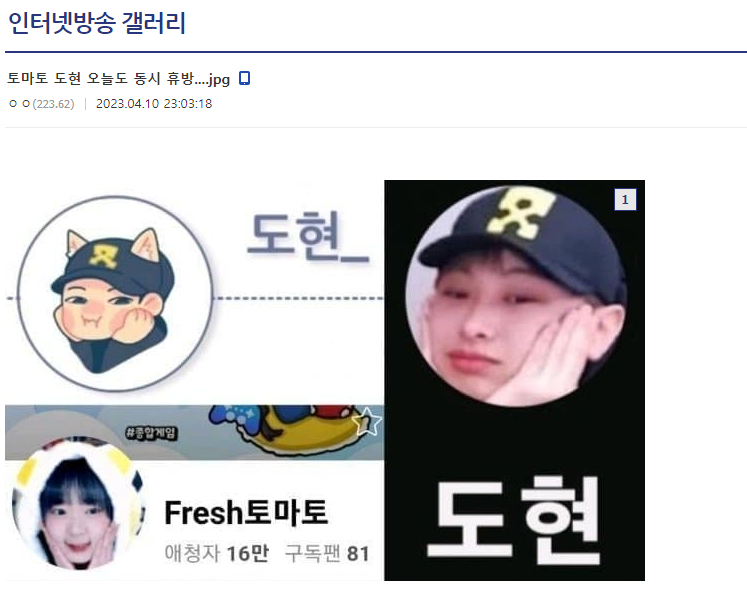Click the star favorite icon on the banner
This screenshot has width=747, height=610.
(367, 421)
